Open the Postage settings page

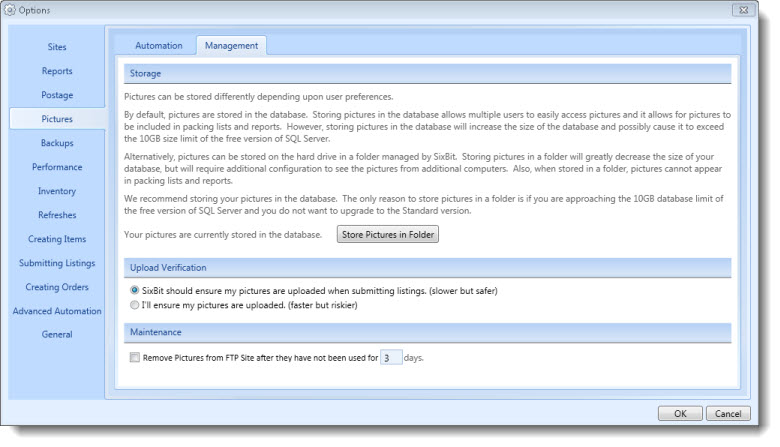click(57, 95)
